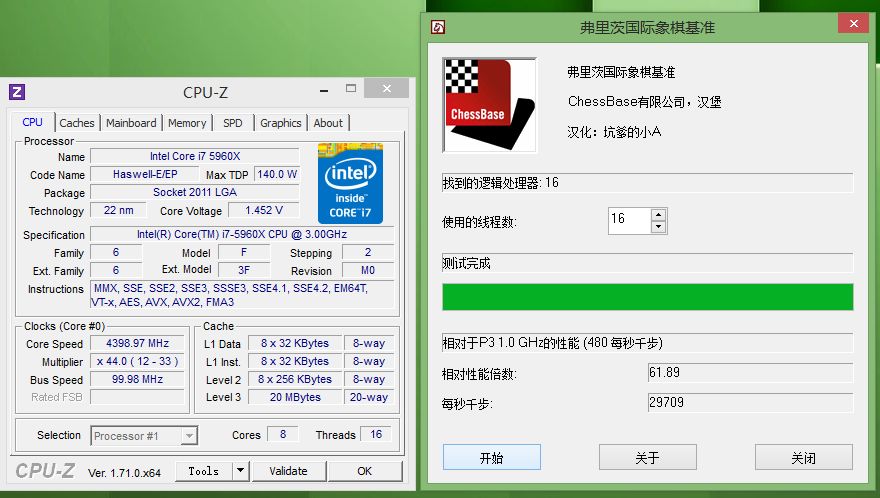Click the Cores value 8

point(283,434)
